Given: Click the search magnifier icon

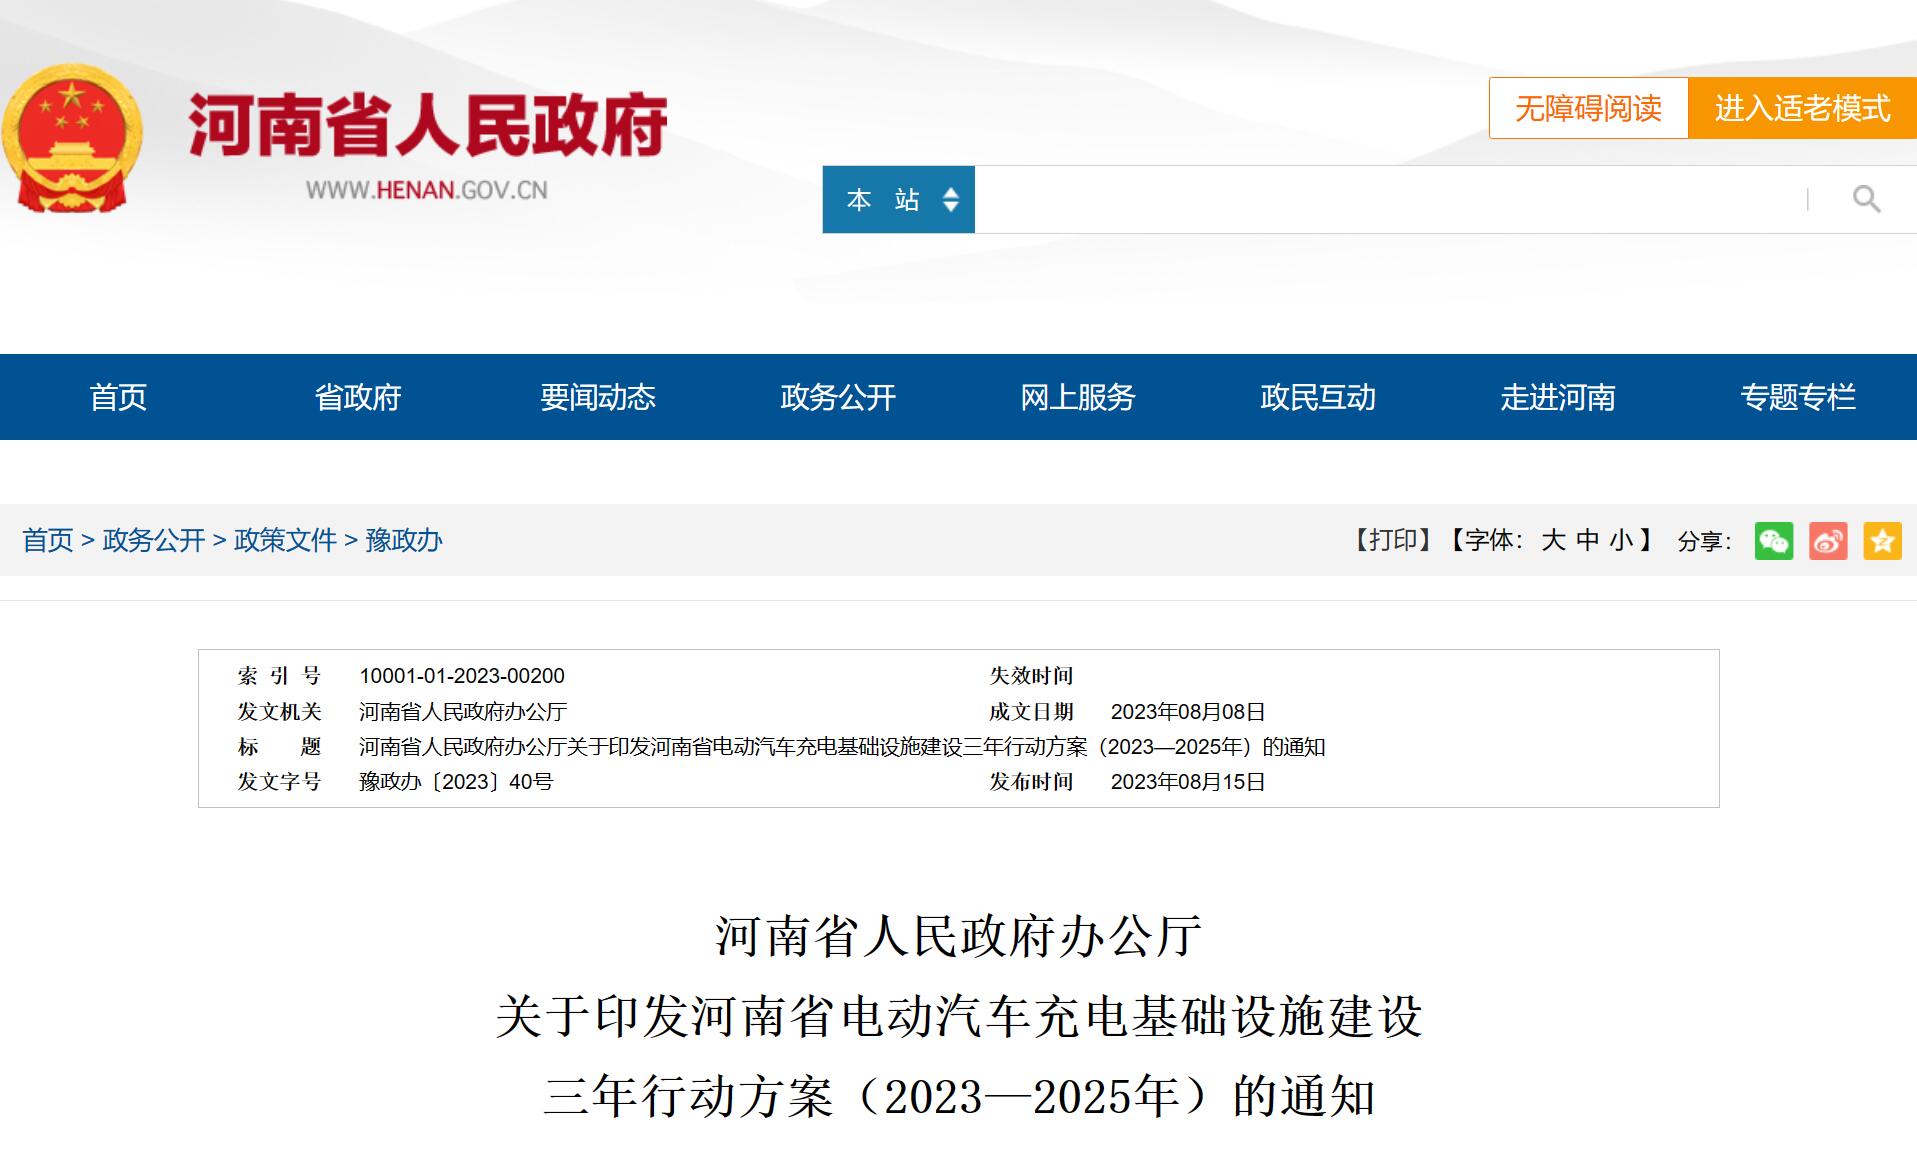Looking at the screenshot, I should click(1866, 199).
